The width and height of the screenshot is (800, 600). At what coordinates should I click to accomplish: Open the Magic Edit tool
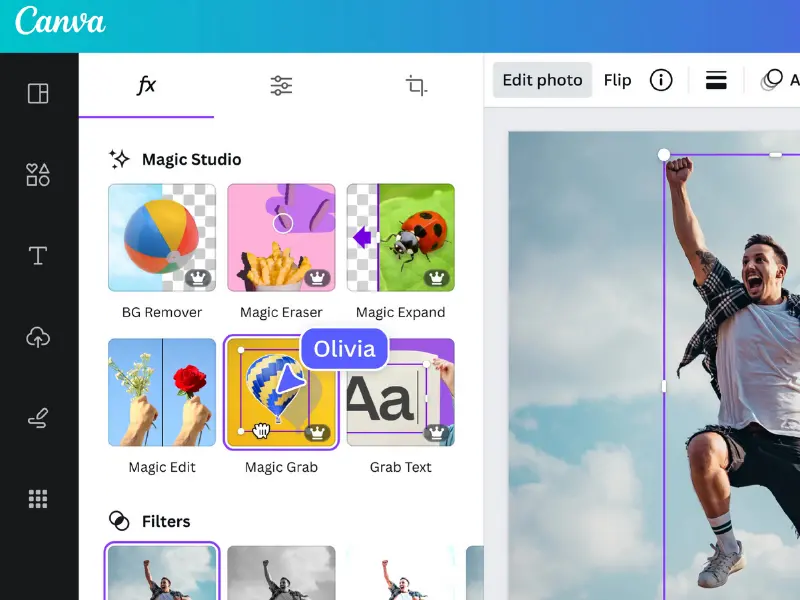point(162,392)
